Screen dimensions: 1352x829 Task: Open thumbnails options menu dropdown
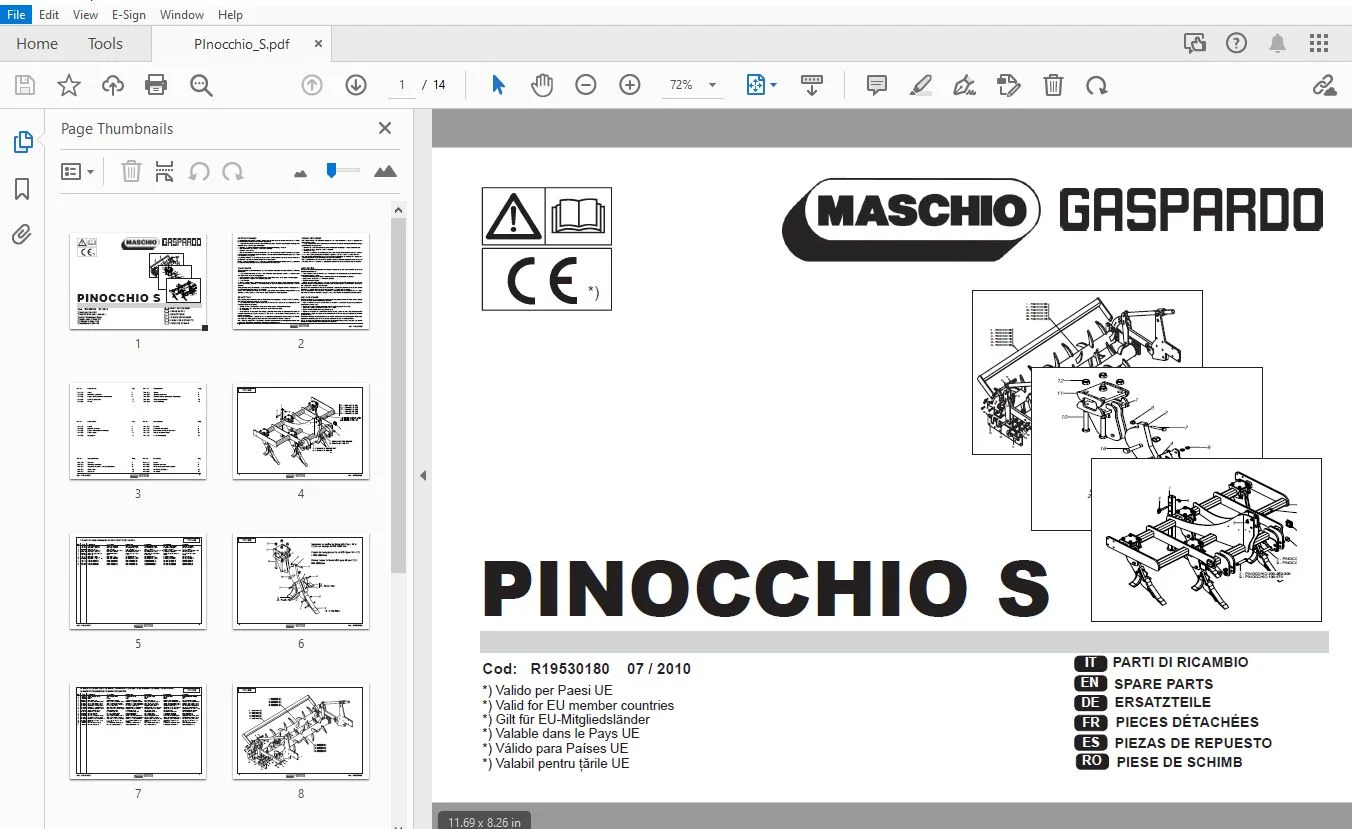click(78, 172)
